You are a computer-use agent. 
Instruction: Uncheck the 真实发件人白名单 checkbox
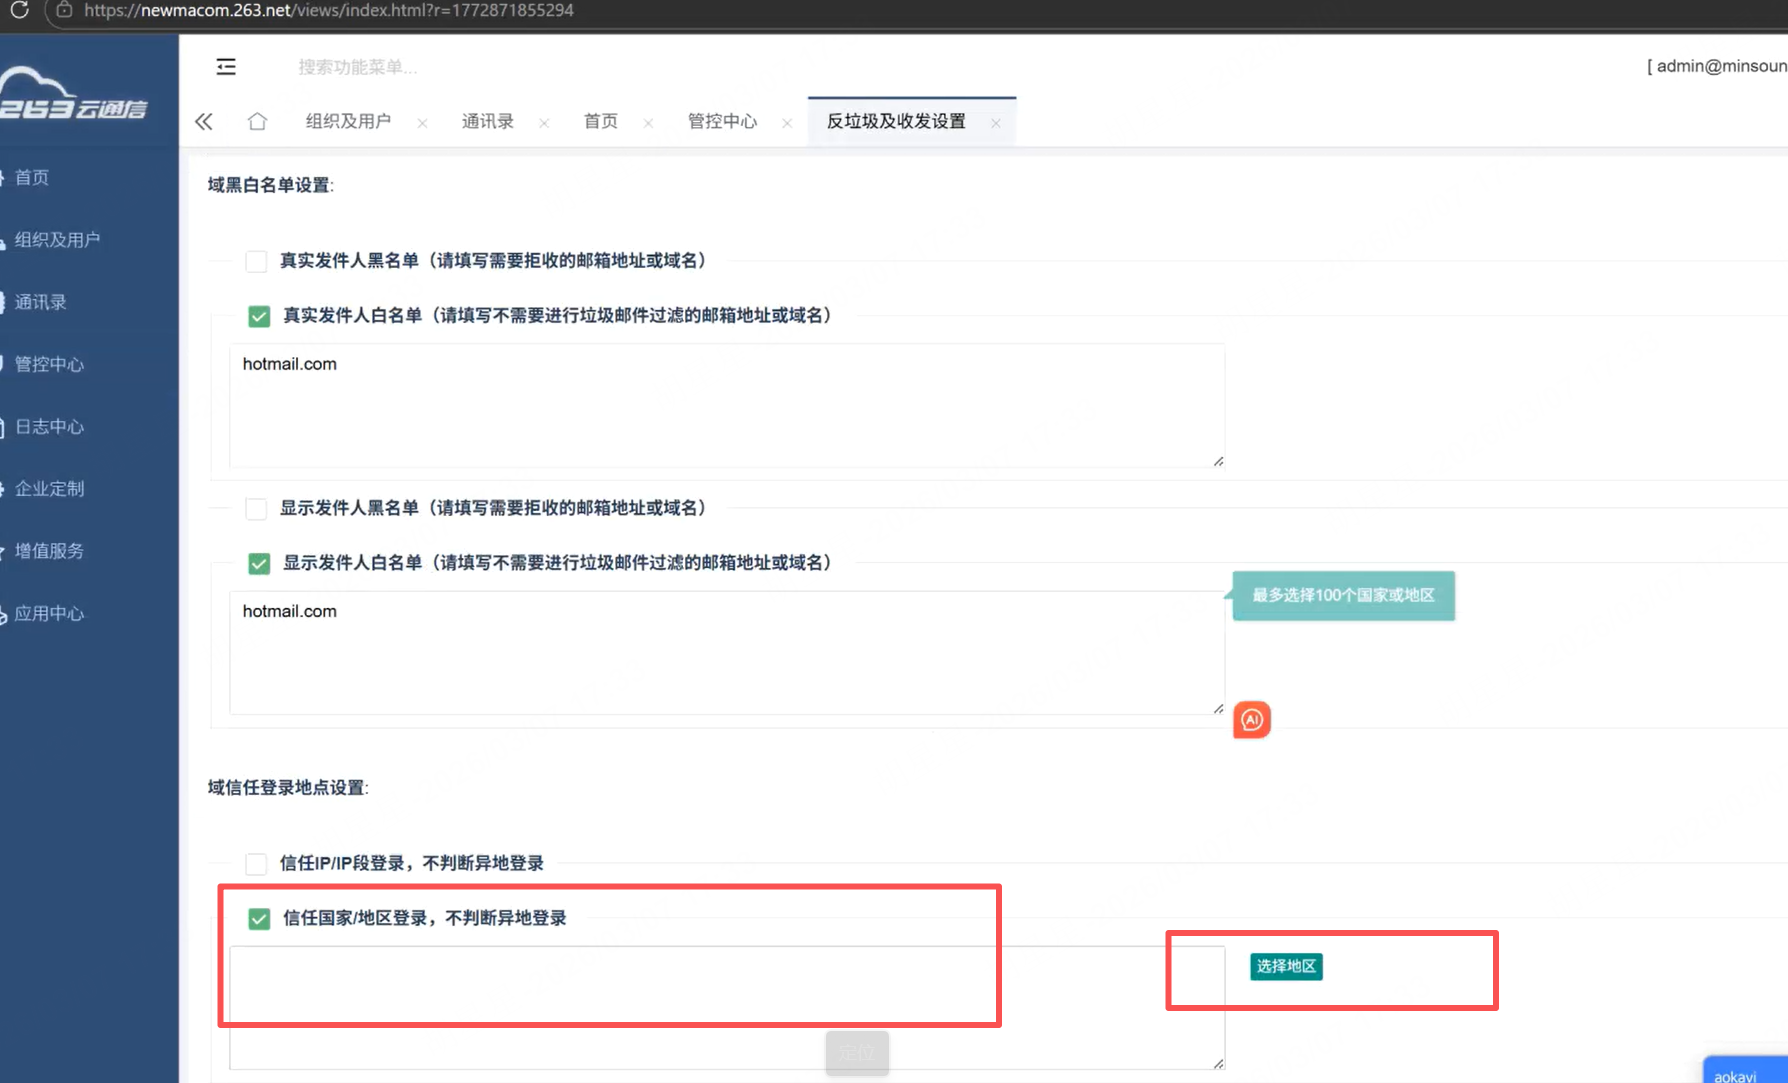pyautogui.click(x=259, y=317)
